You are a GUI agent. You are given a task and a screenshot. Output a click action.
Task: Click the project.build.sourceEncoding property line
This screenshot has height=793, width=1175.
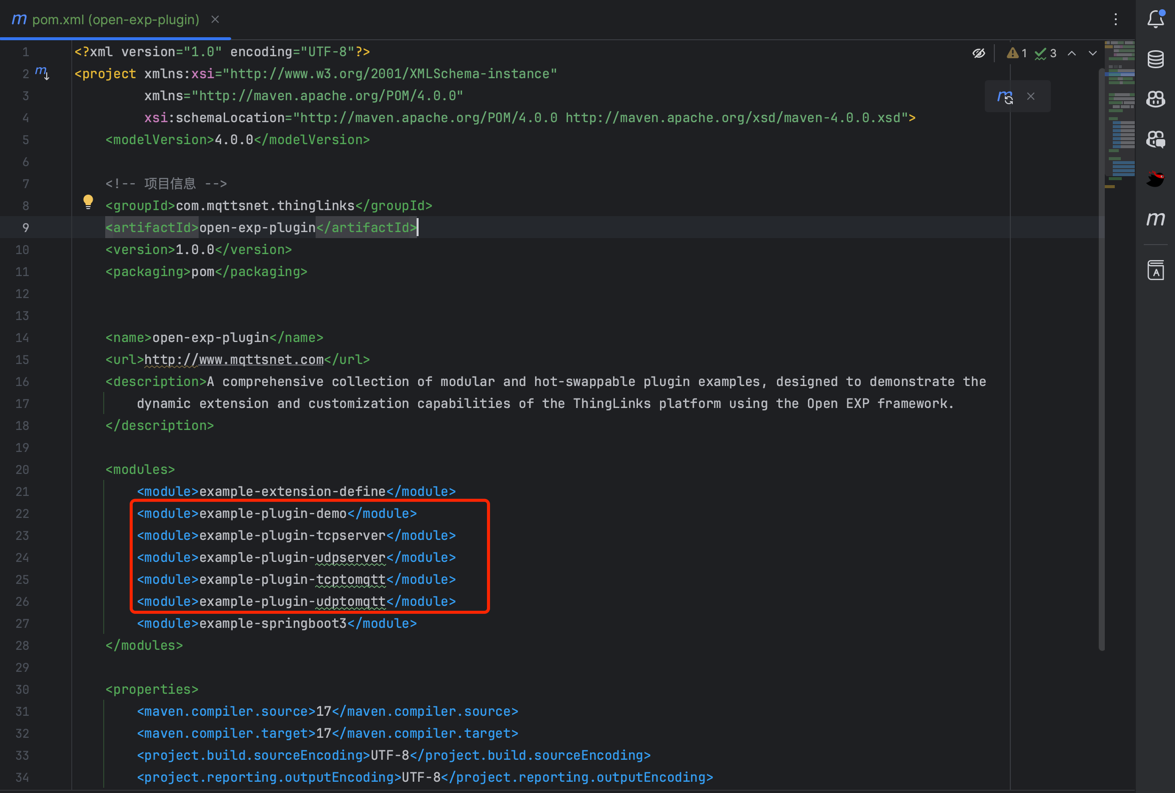pos(393,756)
